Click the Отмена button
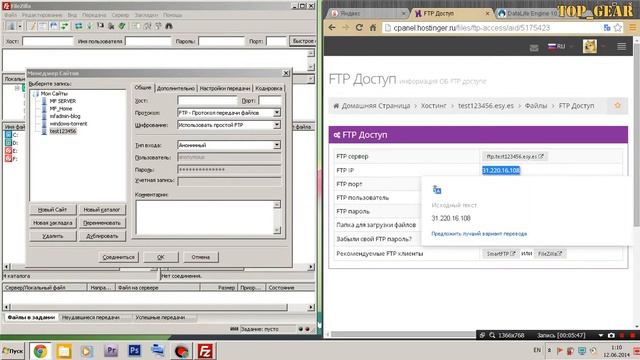 pos(200,257)
